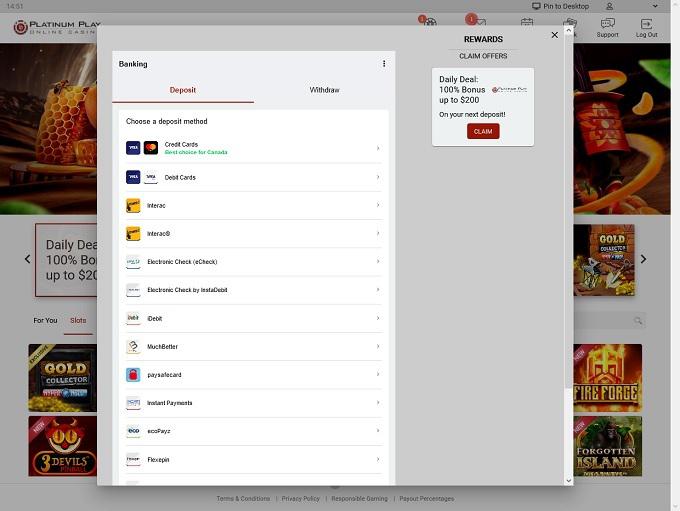680x511 pixels.
Task: Click the paysafecard lock icon
Action: click(x=133, y=374)
